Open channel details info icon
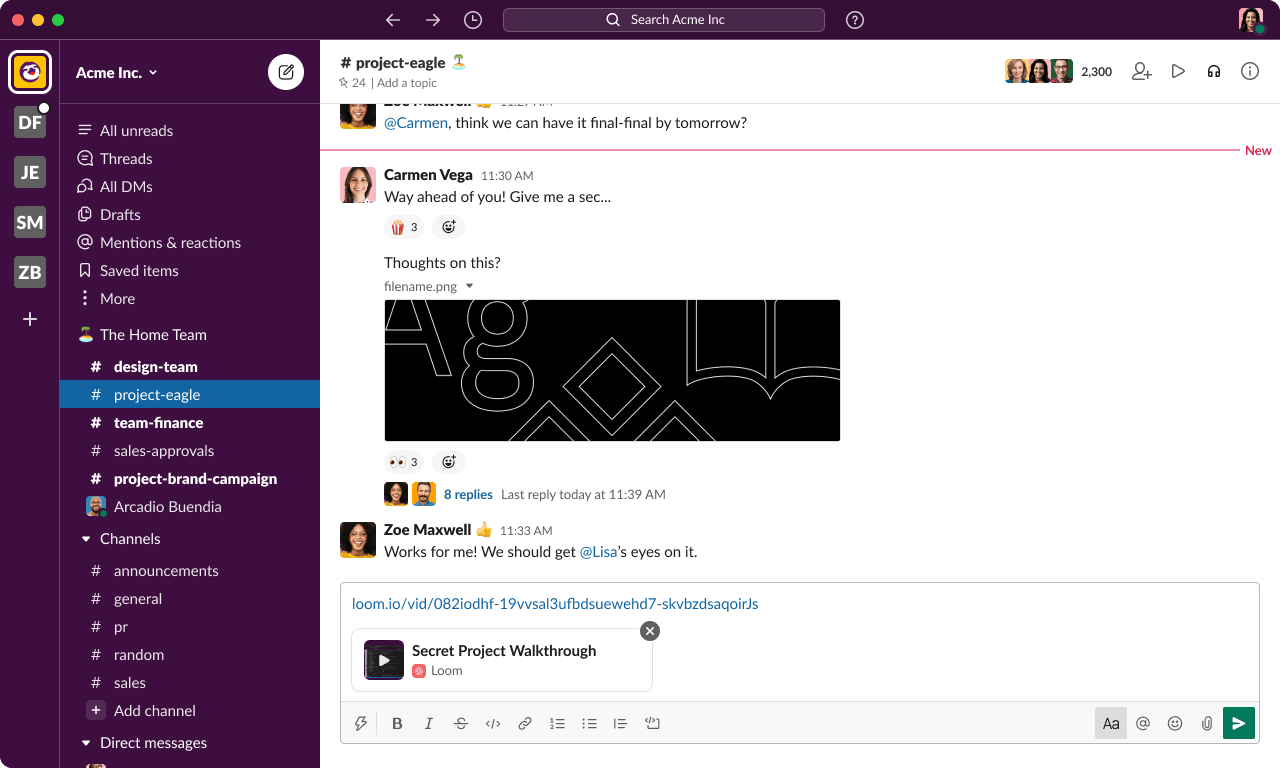The image size is (1280, 768). point(1249,71)
